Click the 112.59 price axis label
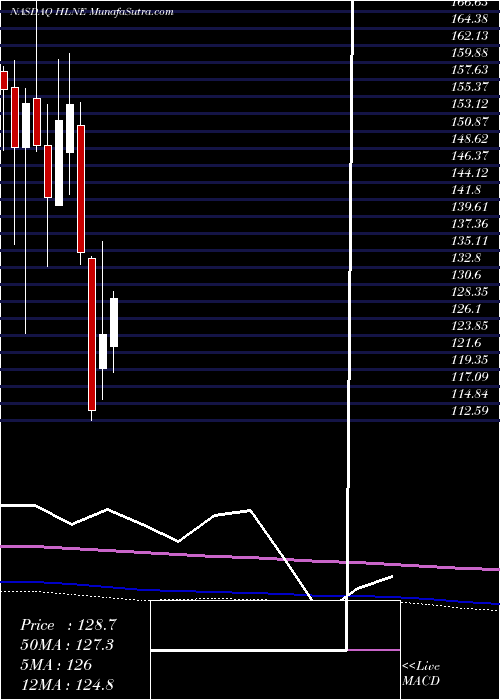 point(470,411)
